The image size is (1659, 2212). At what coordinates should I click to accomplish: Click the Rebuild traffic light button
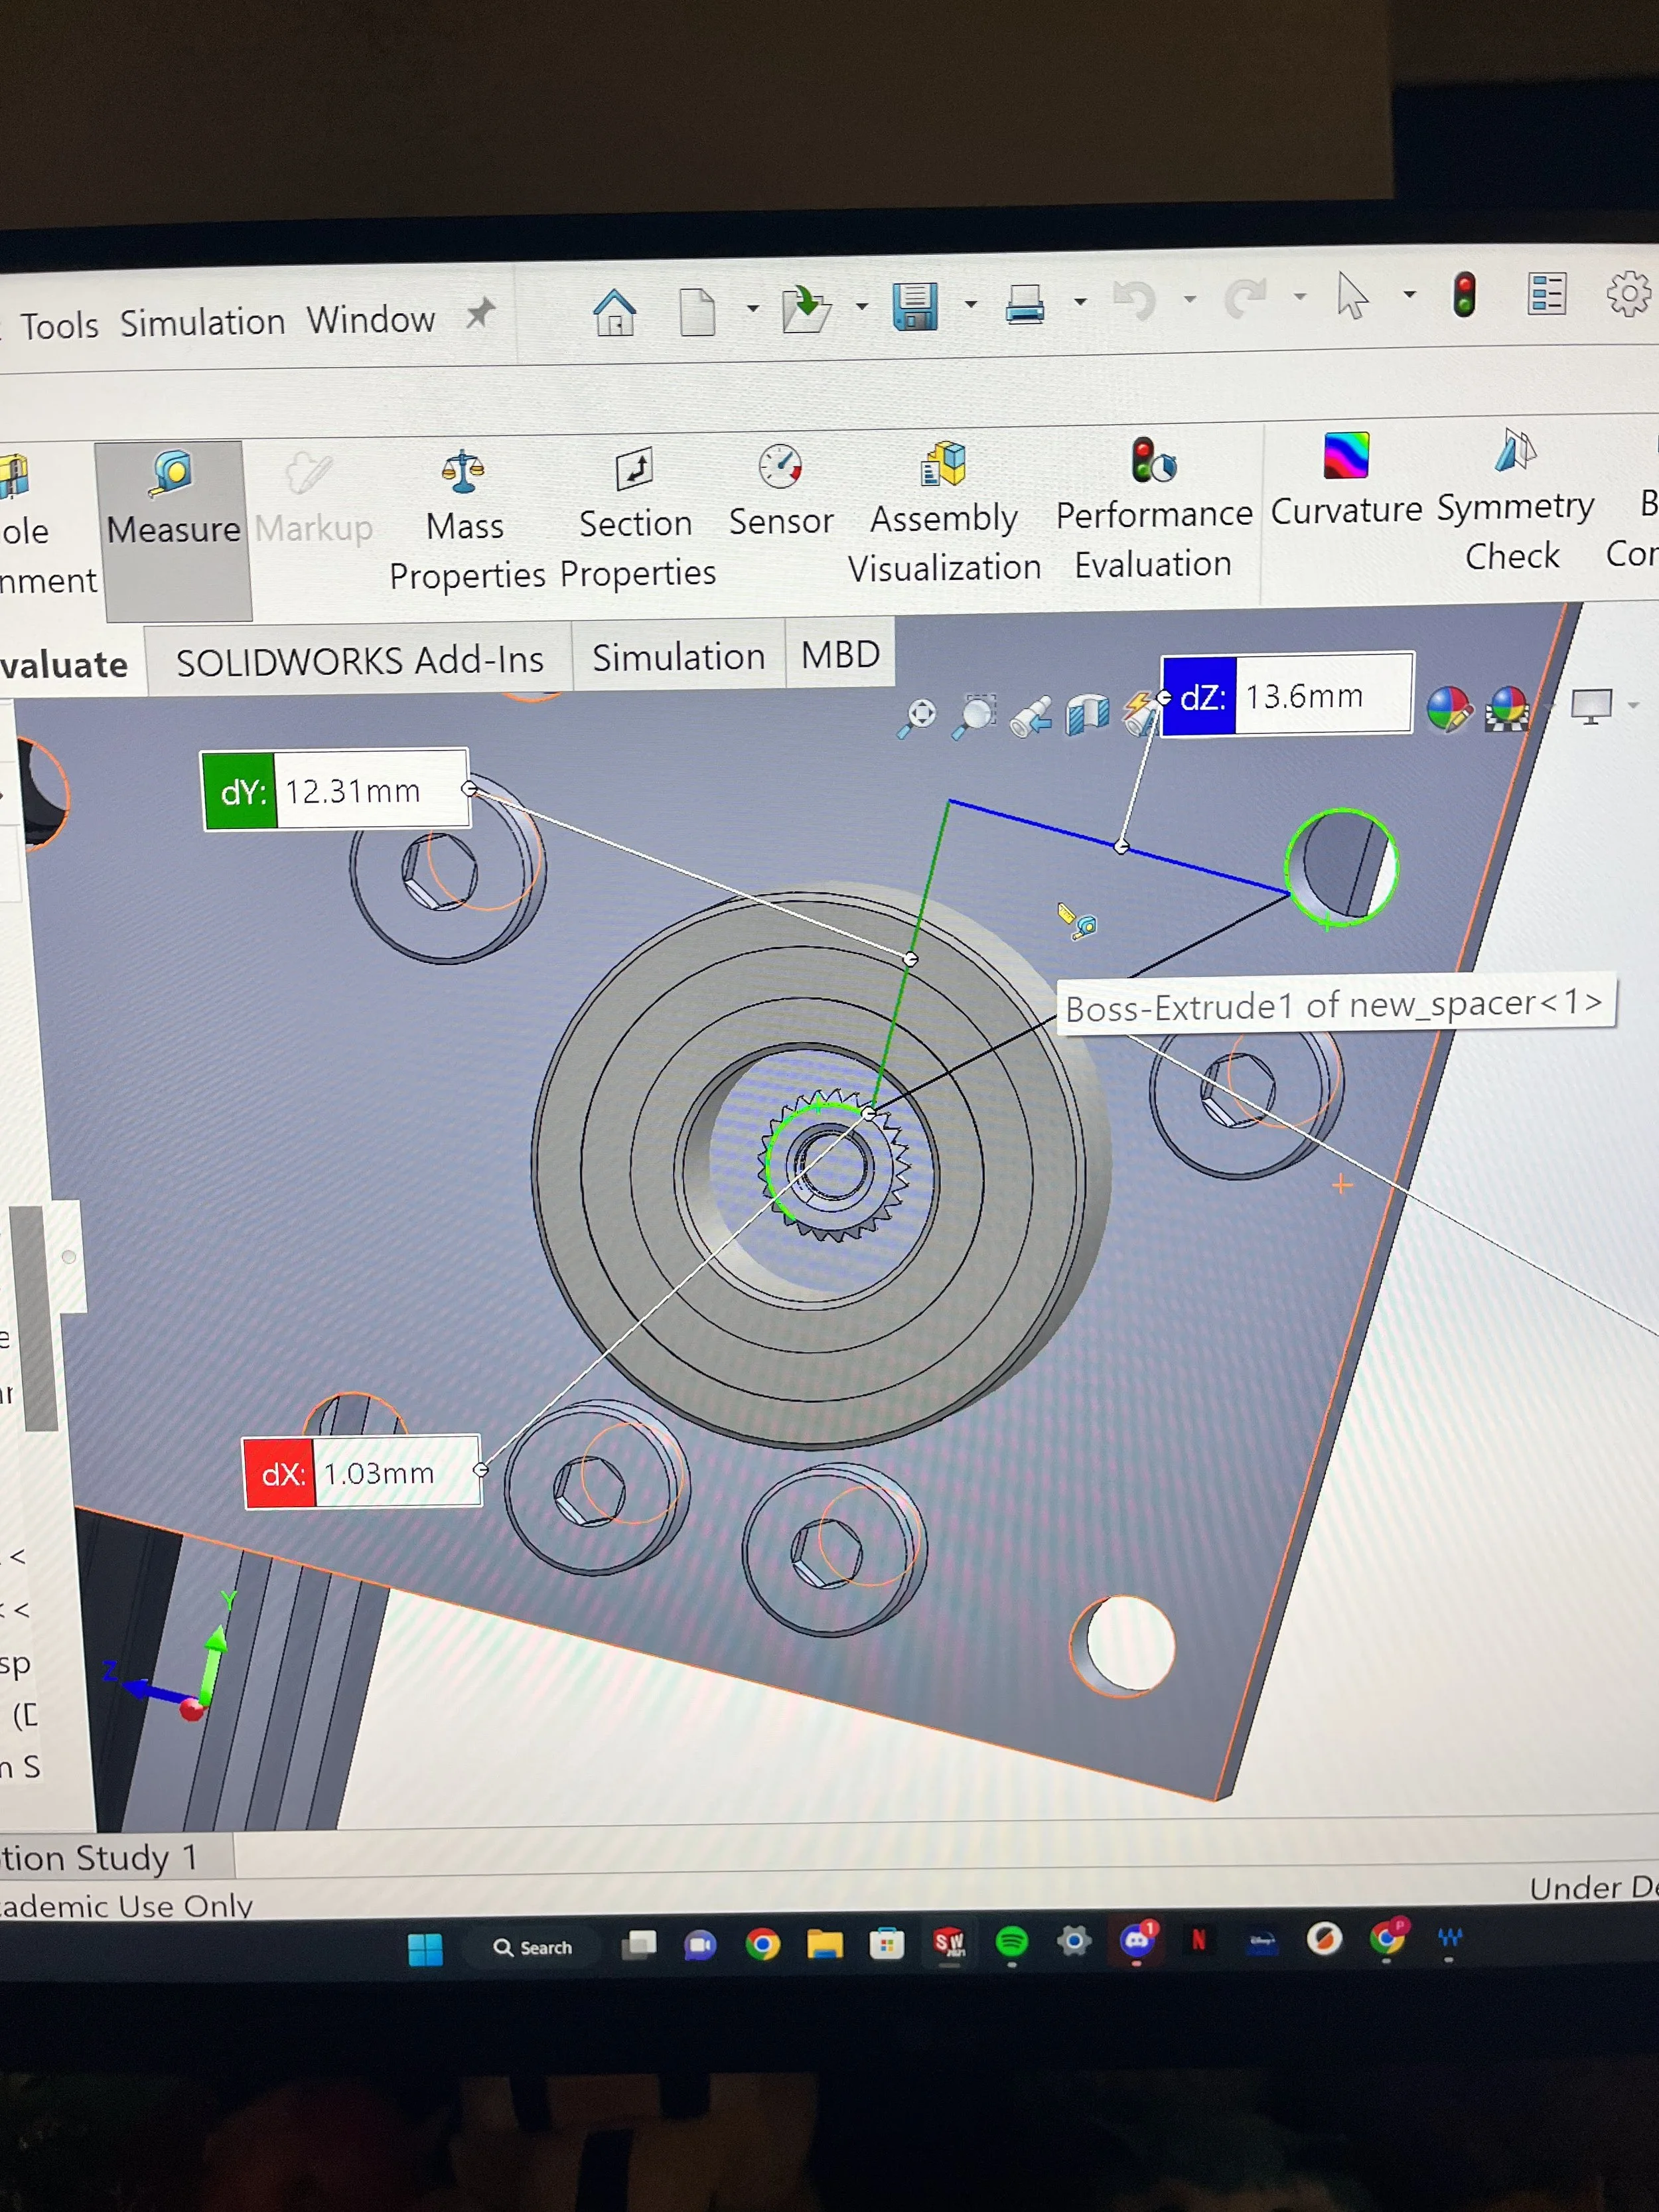tap(1464, 295)
